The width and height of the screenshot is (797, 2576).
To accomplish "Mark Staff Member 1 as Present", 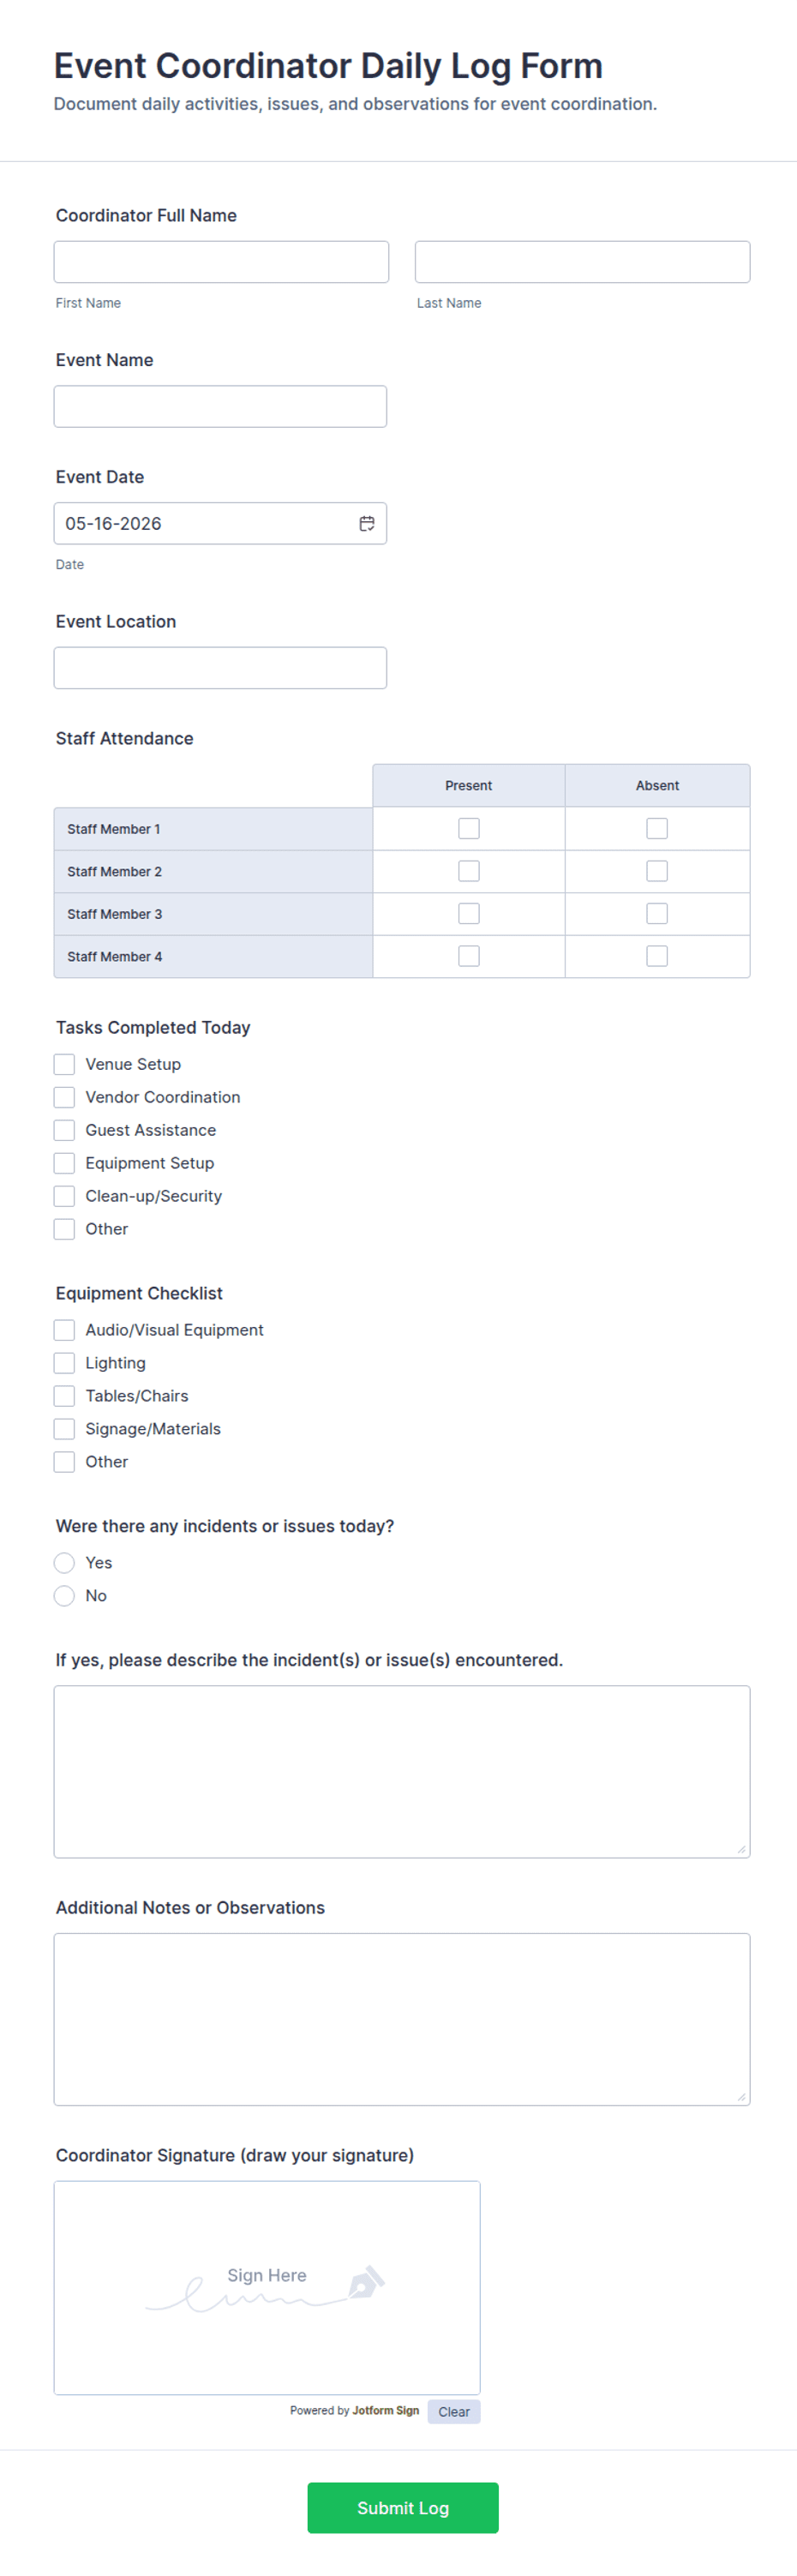I will click(469, 829).
